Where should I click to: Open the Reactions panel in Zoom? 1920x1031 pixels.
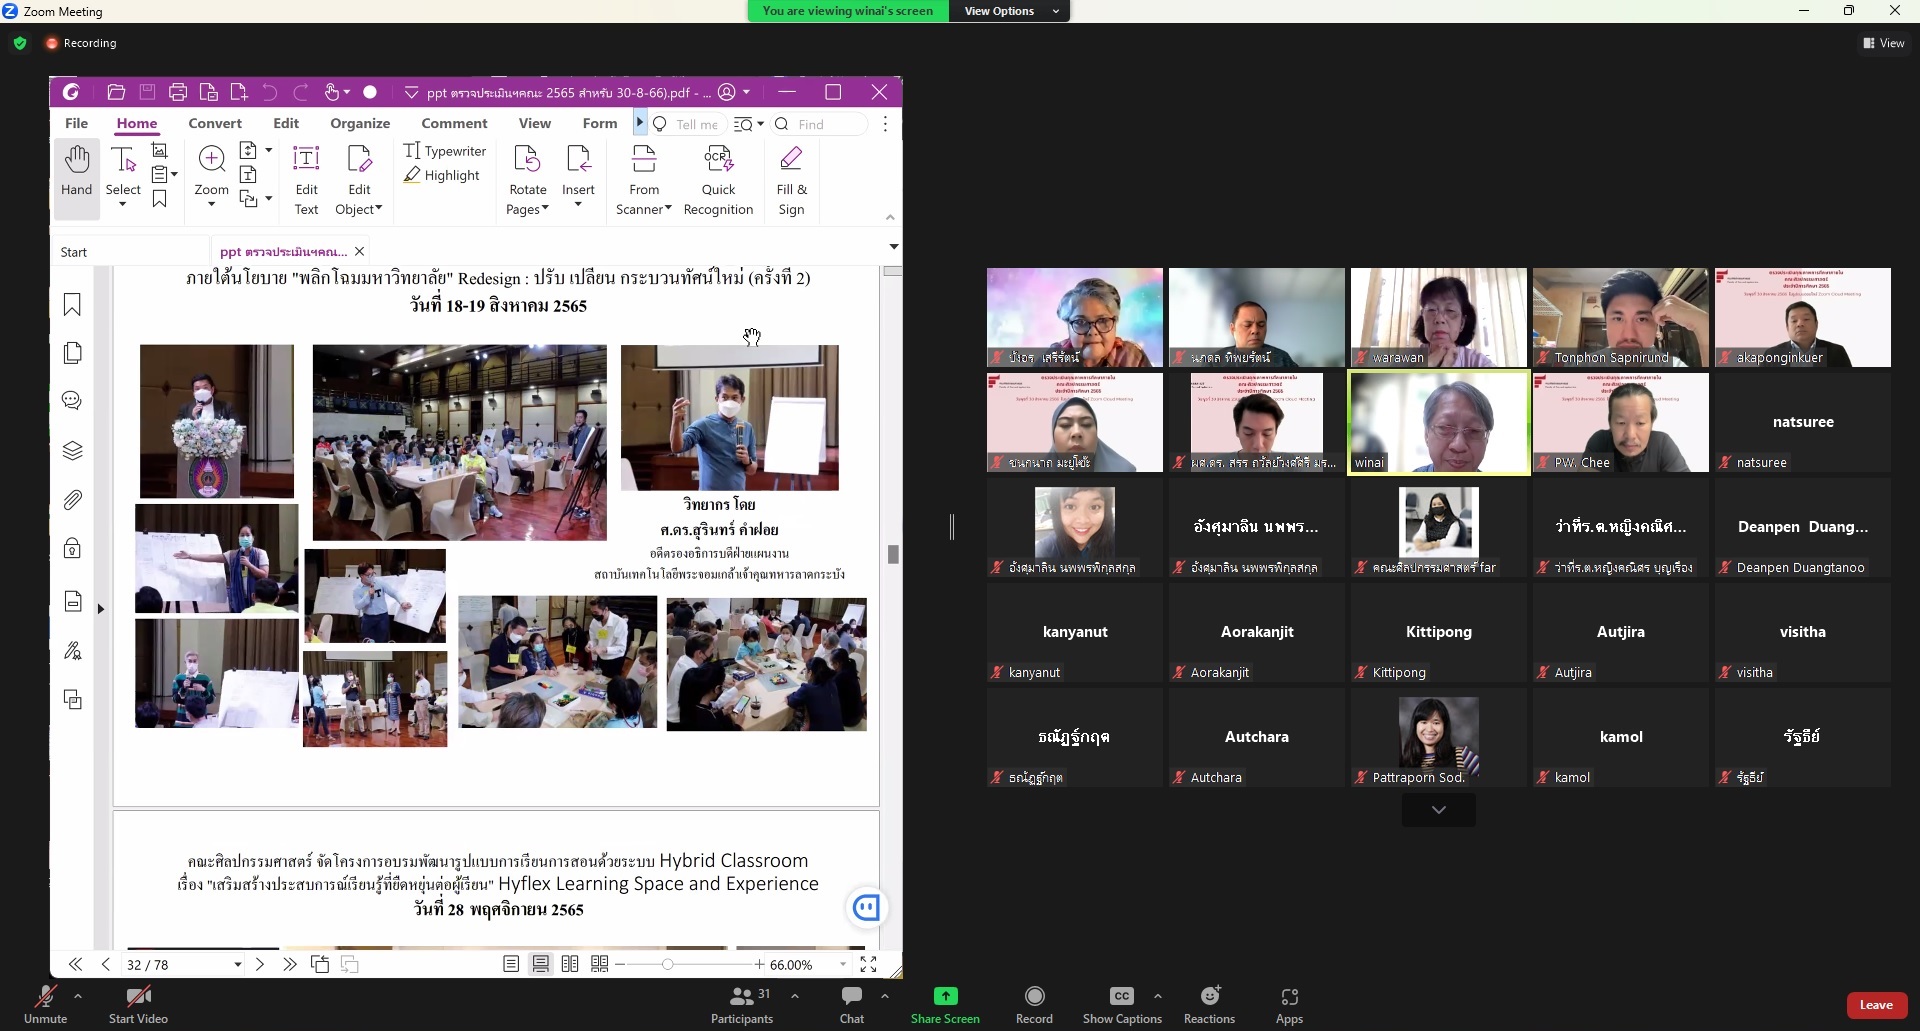[1209, 1004]
